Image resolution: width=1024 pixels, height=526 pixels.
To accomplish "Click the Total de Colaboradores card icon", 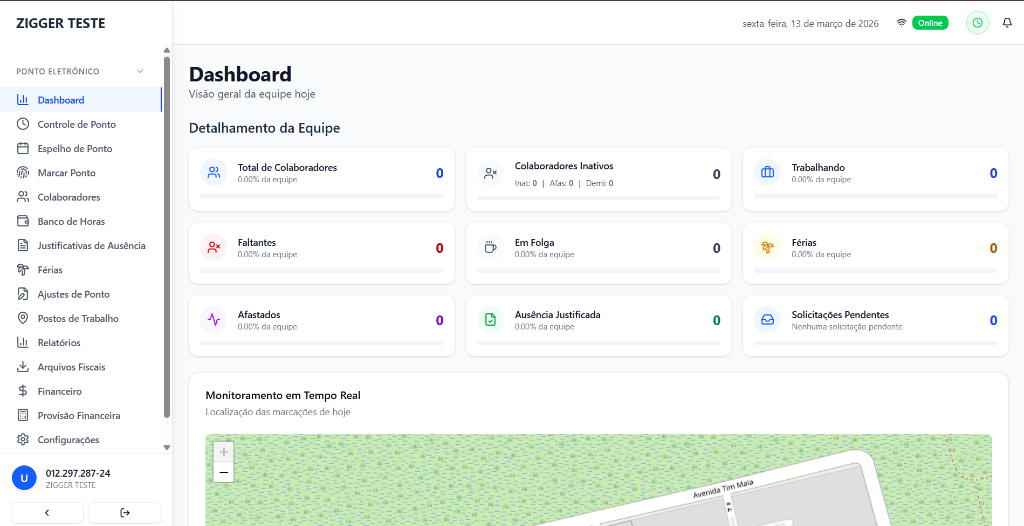I will point(214,173).
